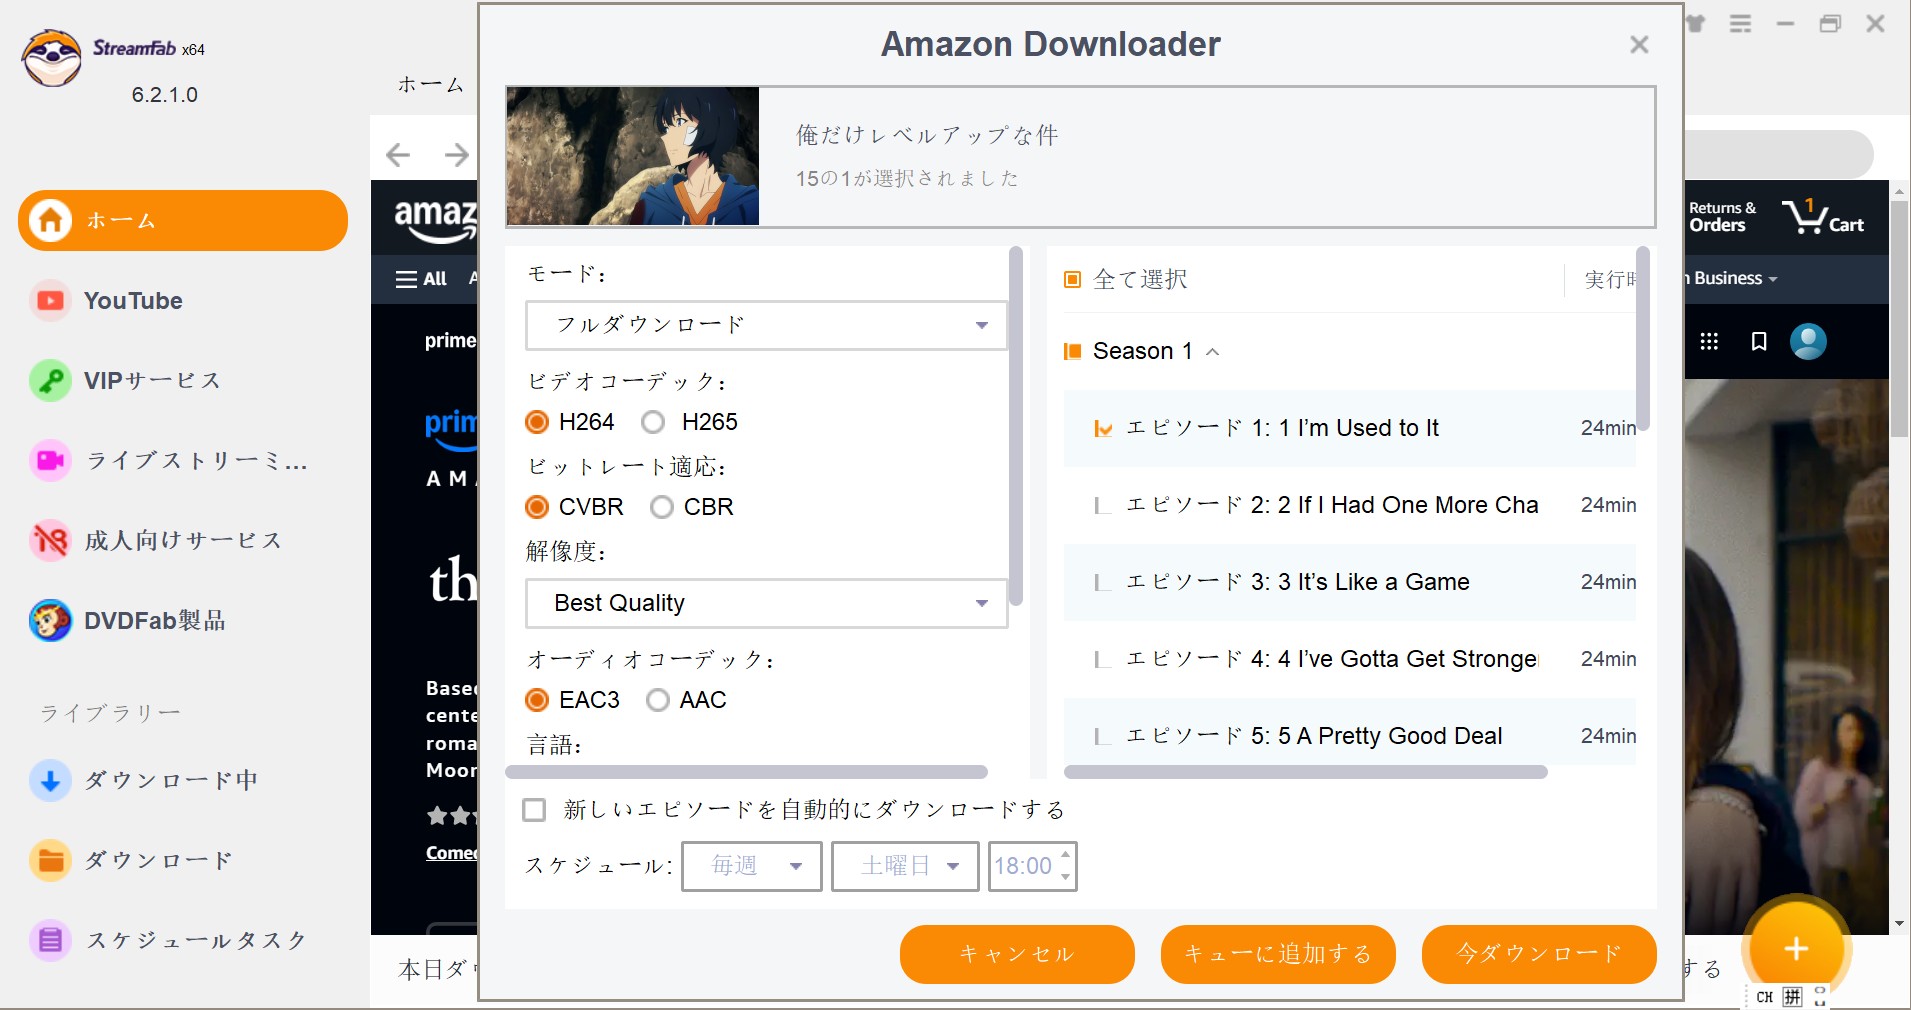Screen dimensions: 1911x1010
Task: Open 土曜日 weekday dropdown
Action: coord(906,866)
